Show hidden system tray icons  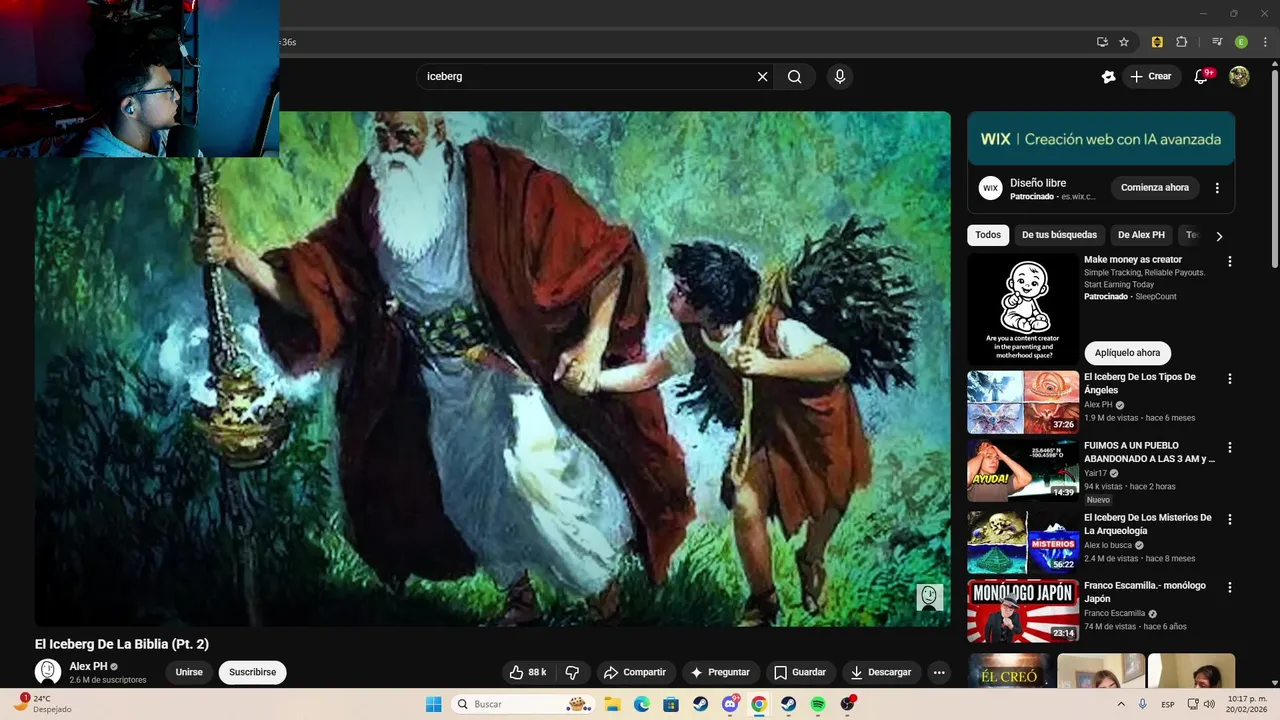click(x=1121, y=704)
